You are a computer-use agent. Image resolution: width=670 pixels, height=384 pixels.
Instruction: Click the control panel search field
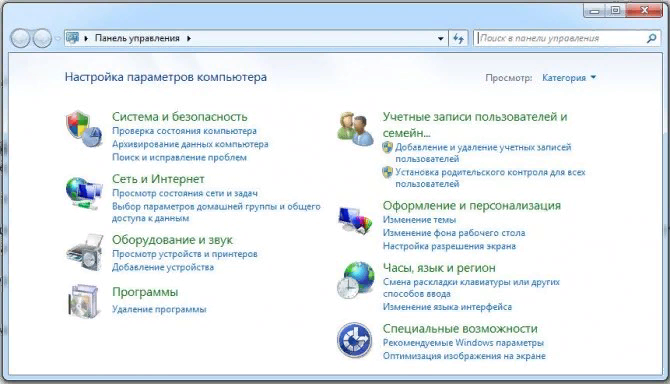tap(561, 38)
